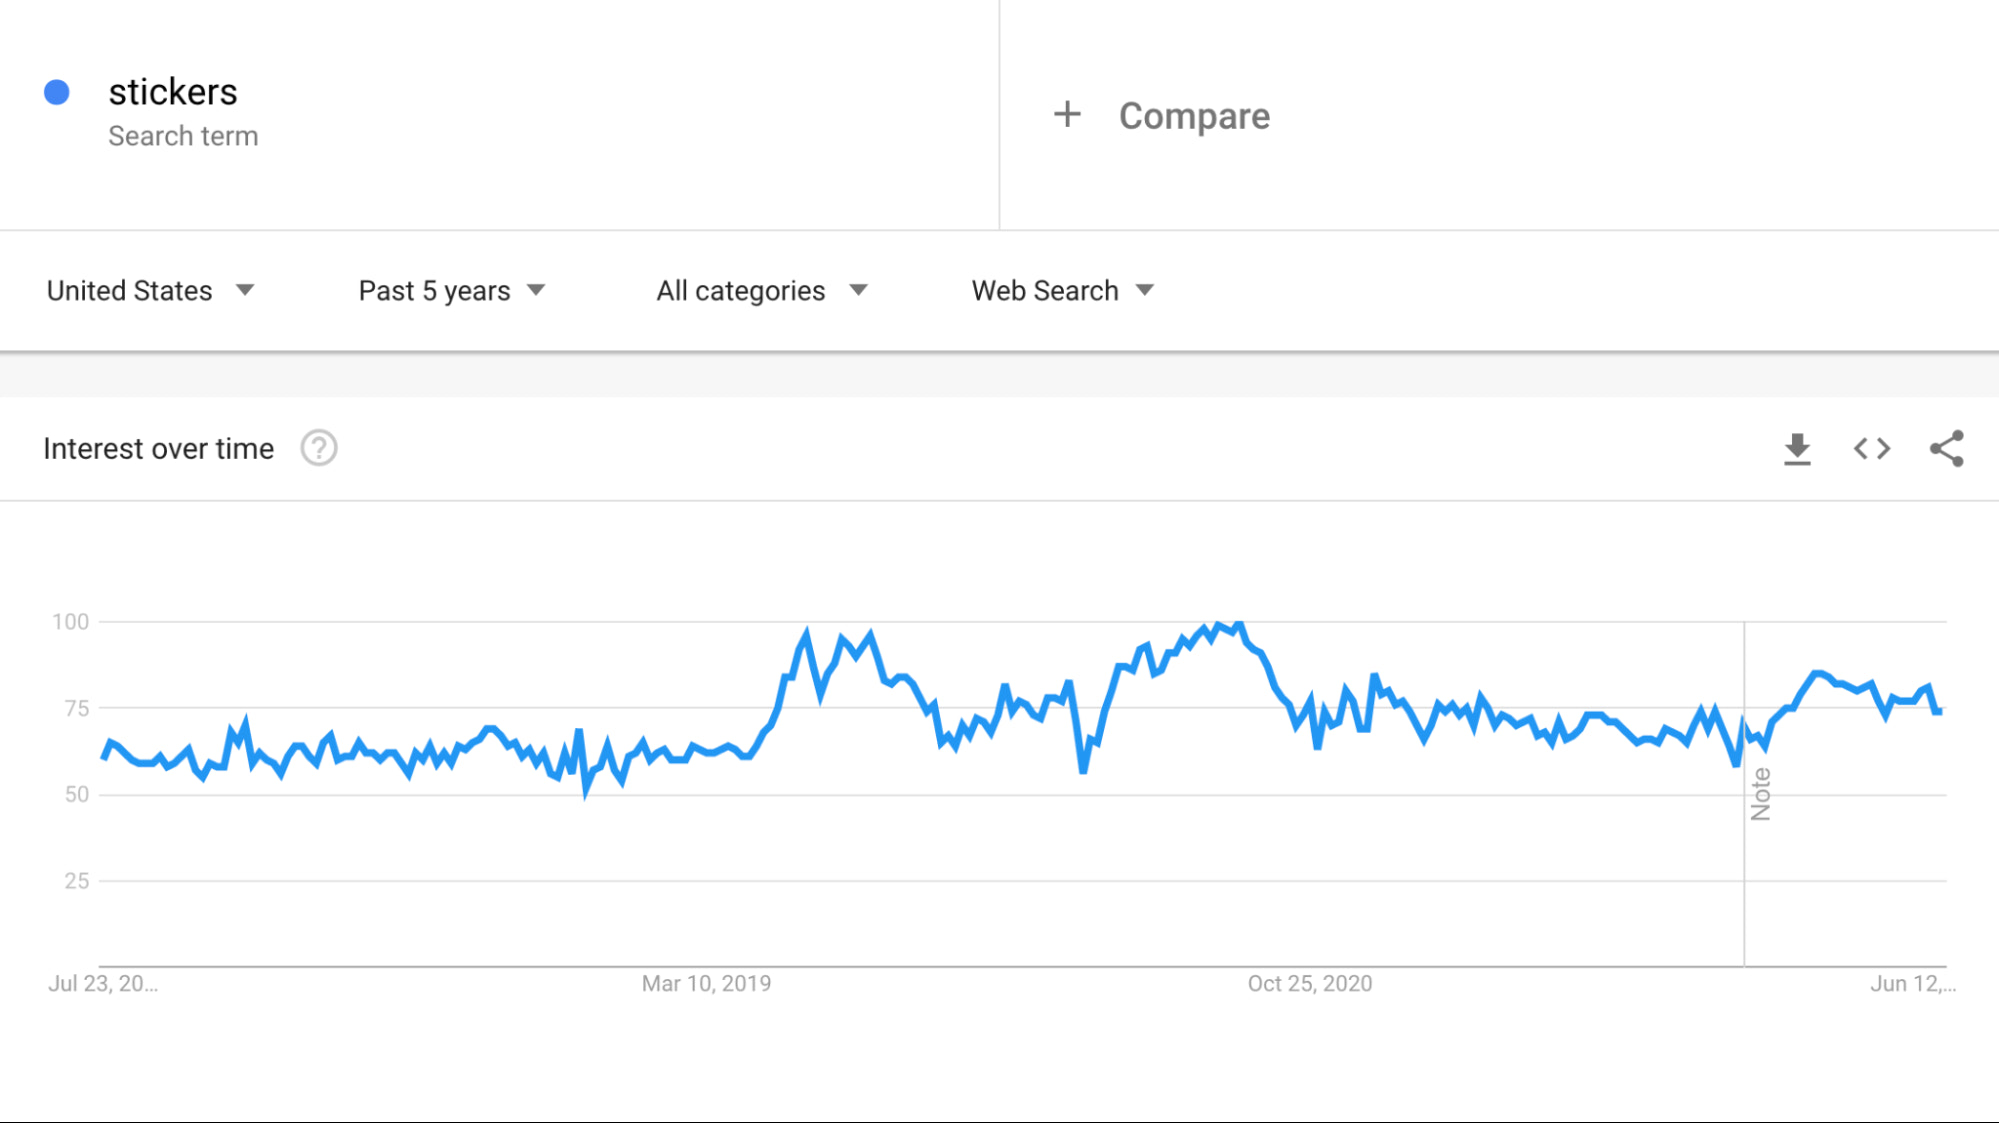The width and height of the screenshot is (1999, 1123).
Task: Click the embed code icon
Action: click(1871, 449)
